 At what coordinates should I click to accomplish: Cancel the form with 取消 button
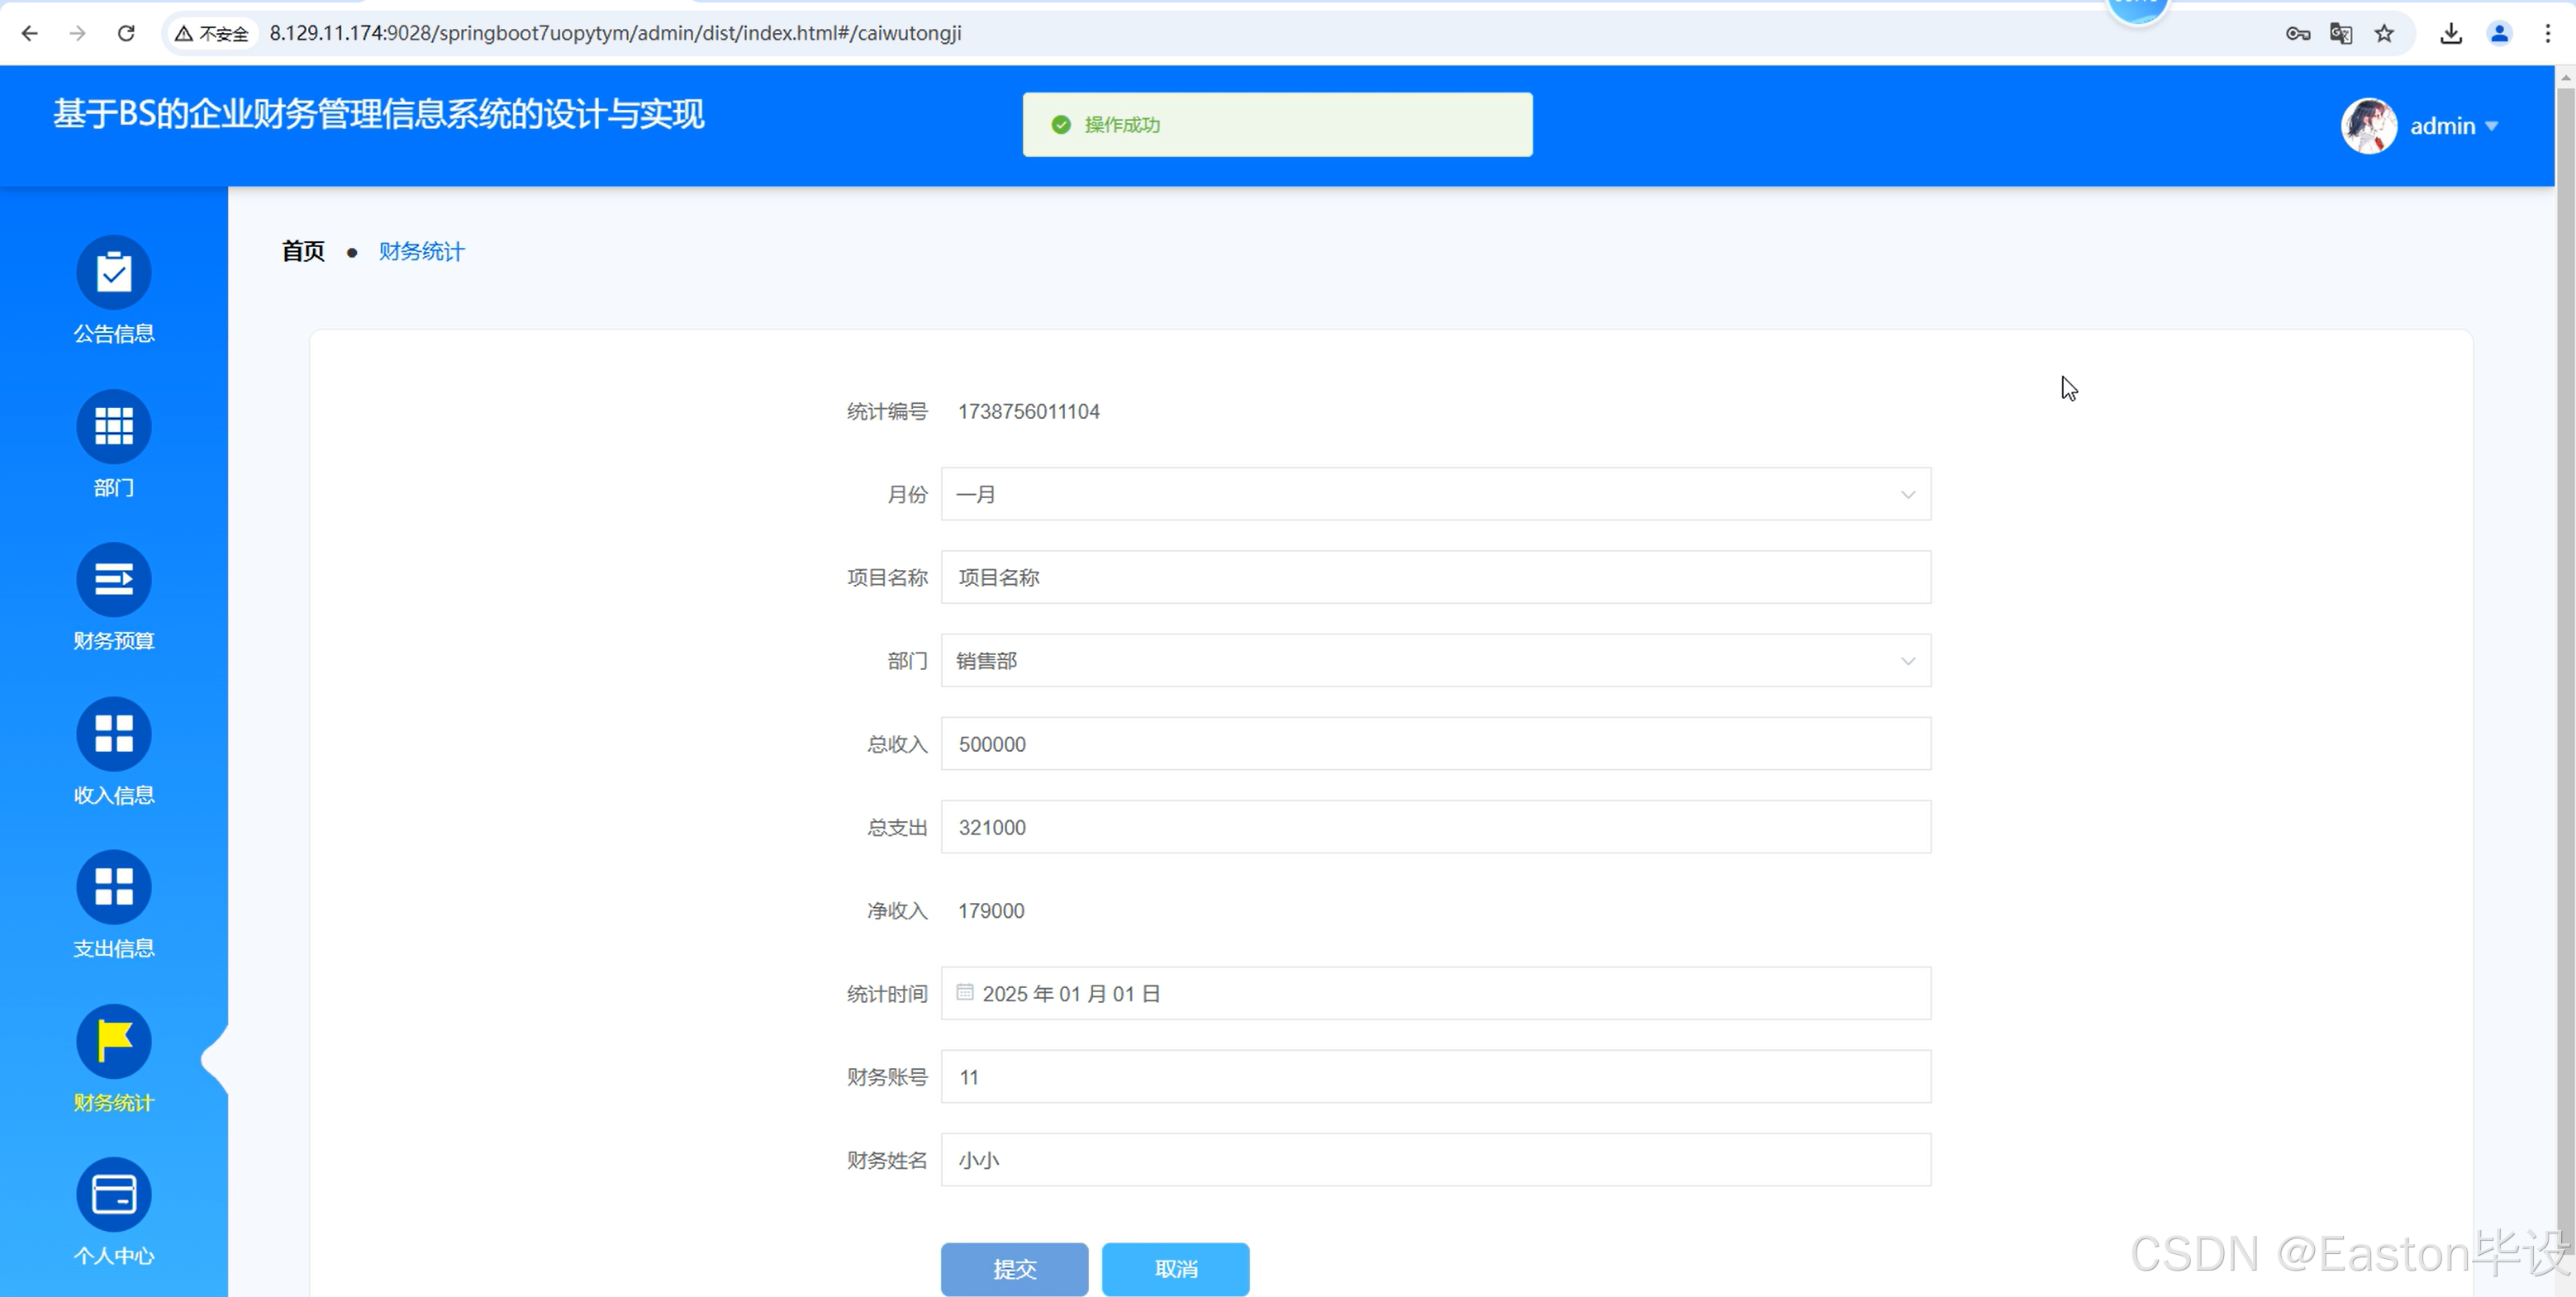pos(1175,1269)
